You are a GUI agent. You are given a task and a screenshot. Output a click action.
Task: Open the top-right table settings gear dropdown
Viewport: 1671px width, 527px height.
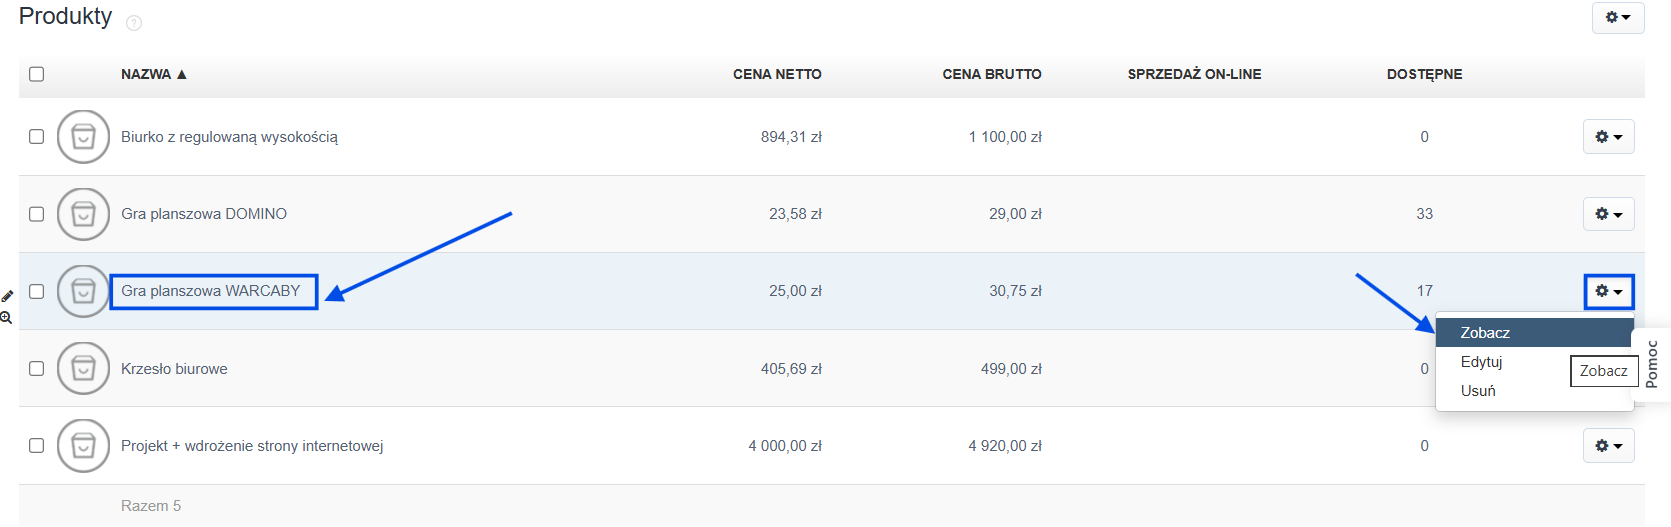pyautogui.click(x=1618, y=17)
